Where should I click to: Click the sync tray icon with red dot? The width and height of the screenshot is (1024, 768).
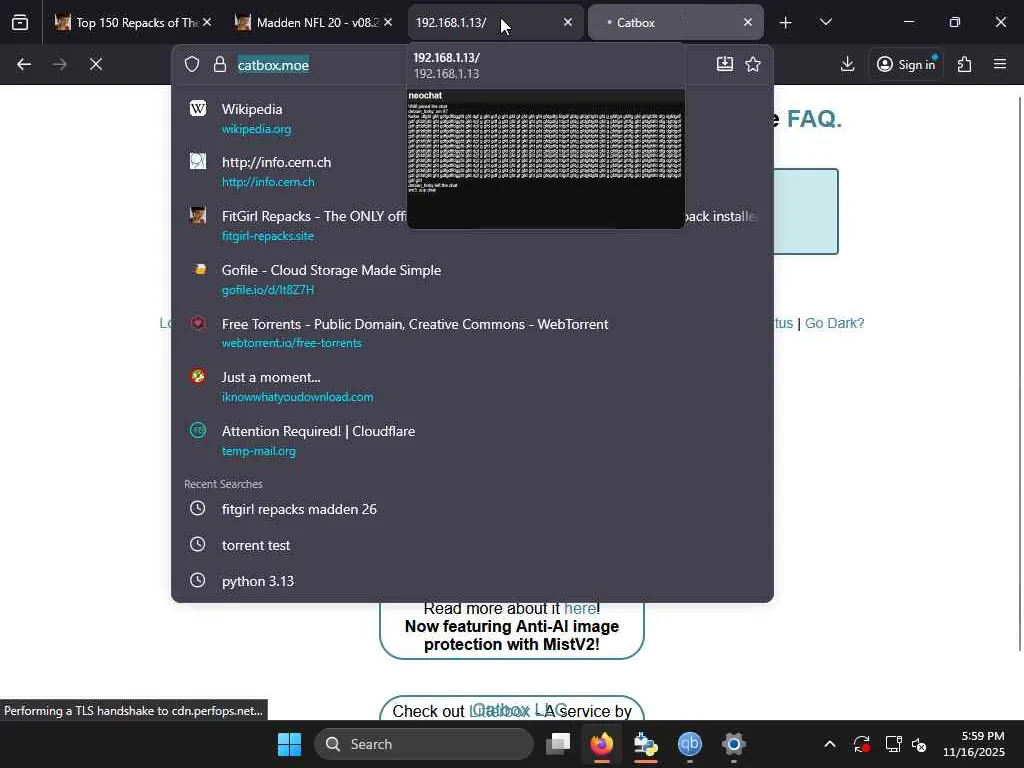click(861, 744)
